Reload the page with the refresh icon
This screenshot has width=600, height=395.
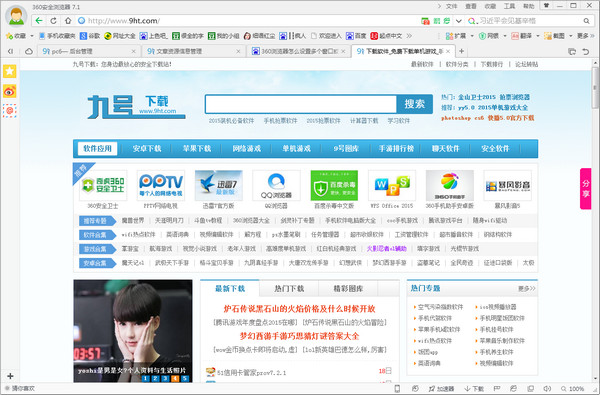54,21
